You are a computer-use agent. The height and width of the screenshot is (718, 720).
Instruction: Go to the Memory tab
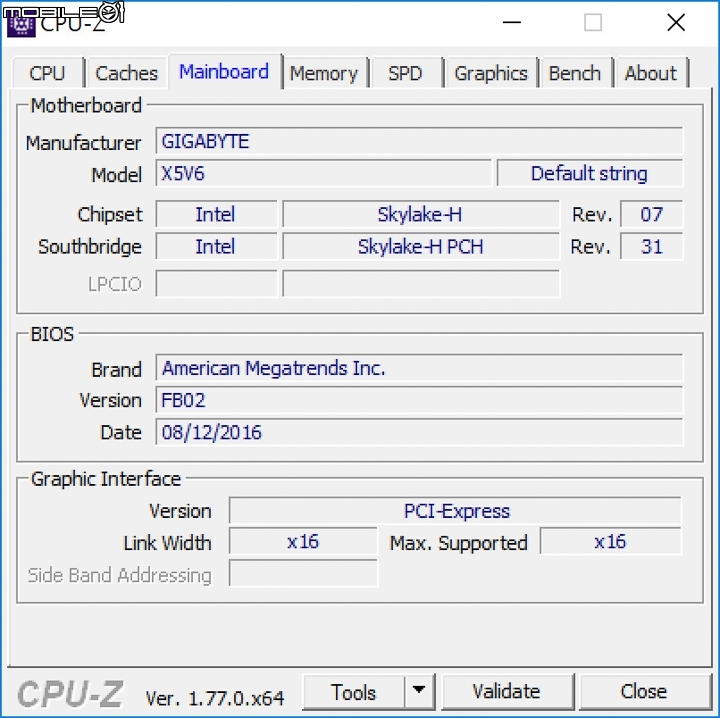click(x=324, y=73)
